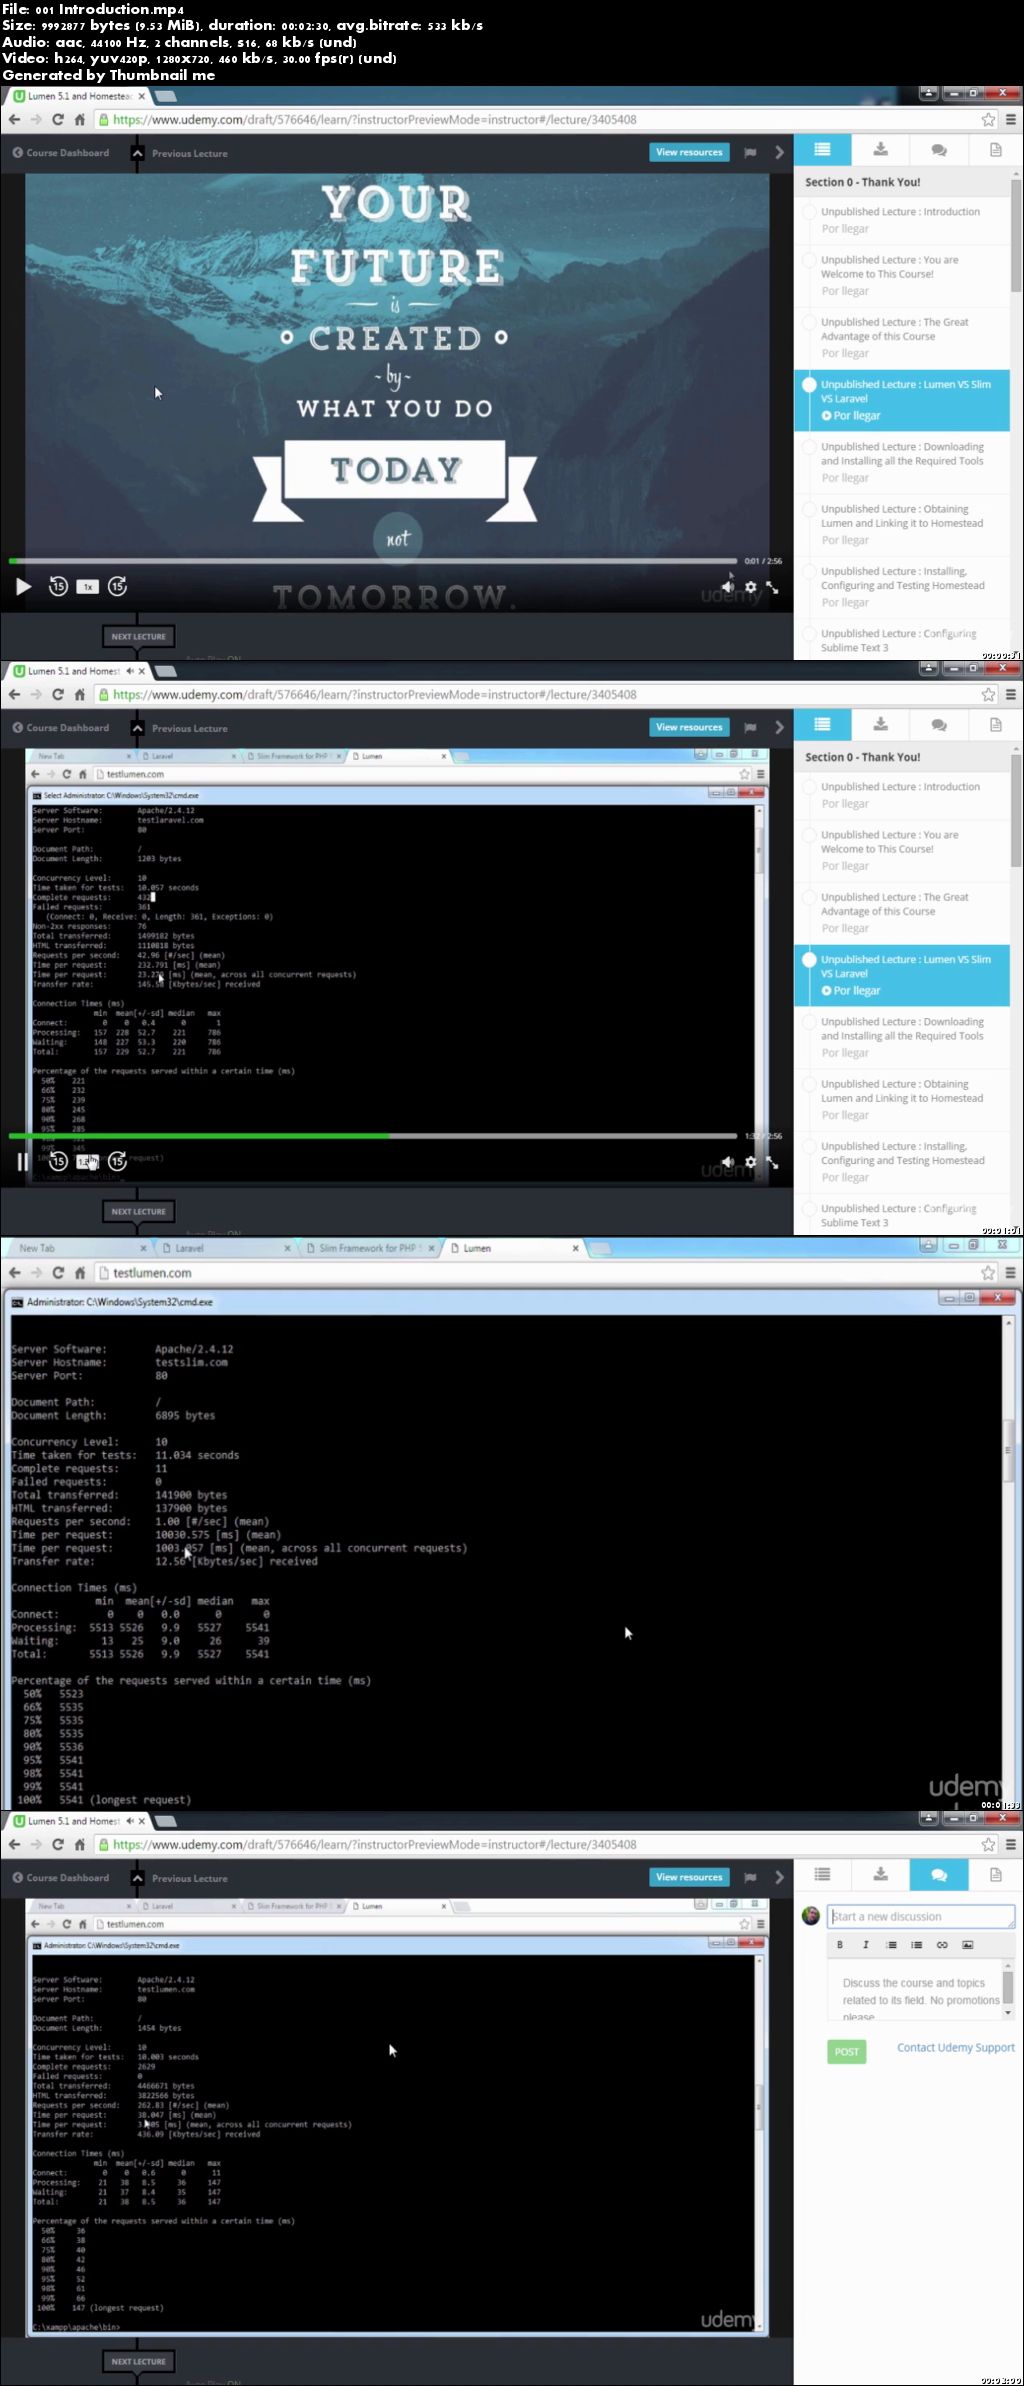Open the 1x speed selector in the poster frame
Viewport: 1024px width, 2386px height.
click(x=88, y=587)
